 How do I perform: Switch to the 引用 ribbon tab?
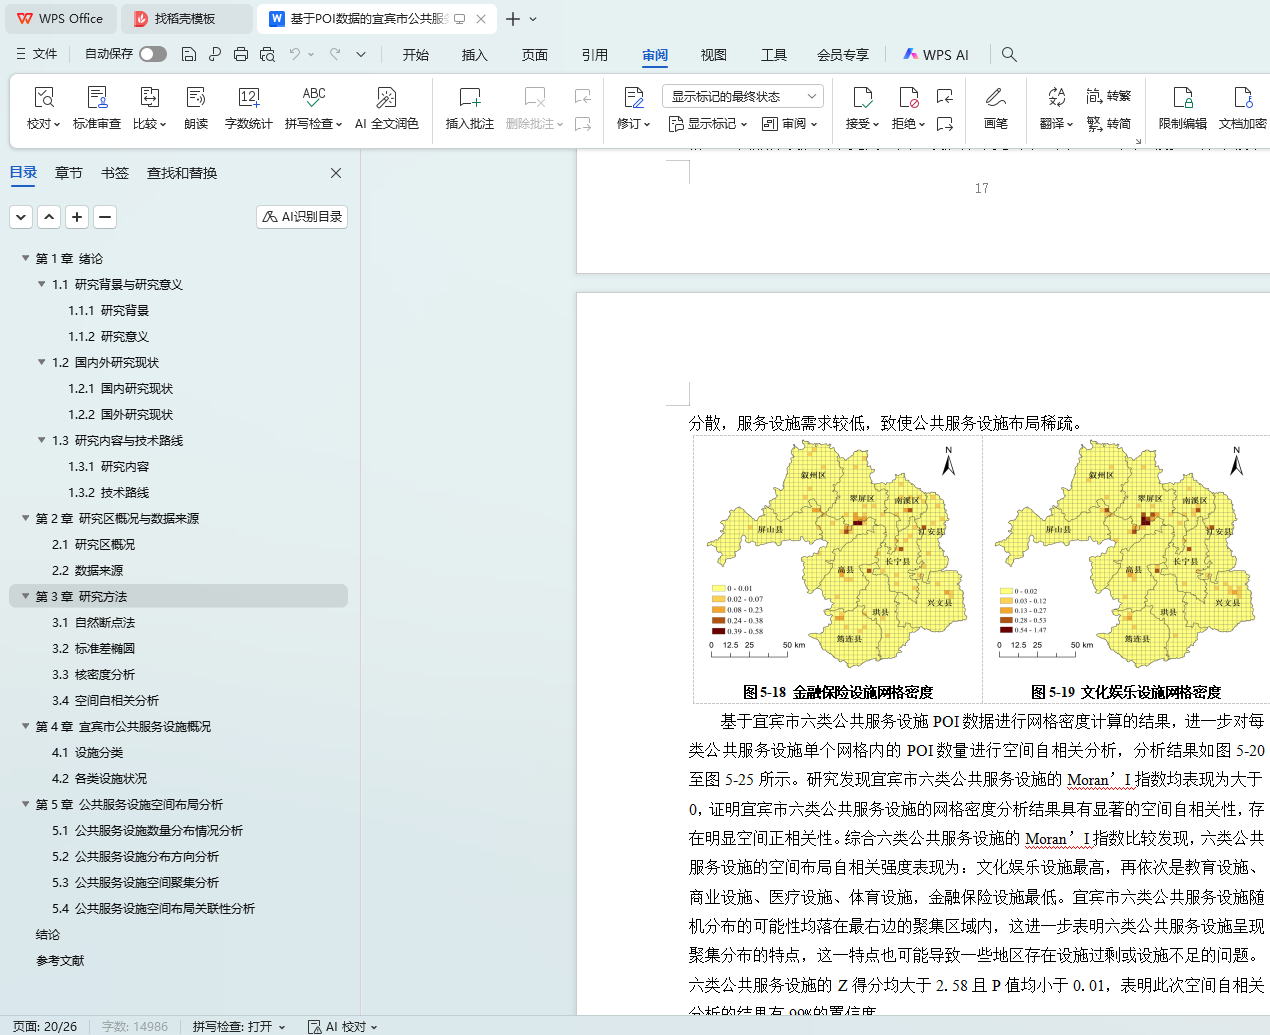tap(595, 55)
